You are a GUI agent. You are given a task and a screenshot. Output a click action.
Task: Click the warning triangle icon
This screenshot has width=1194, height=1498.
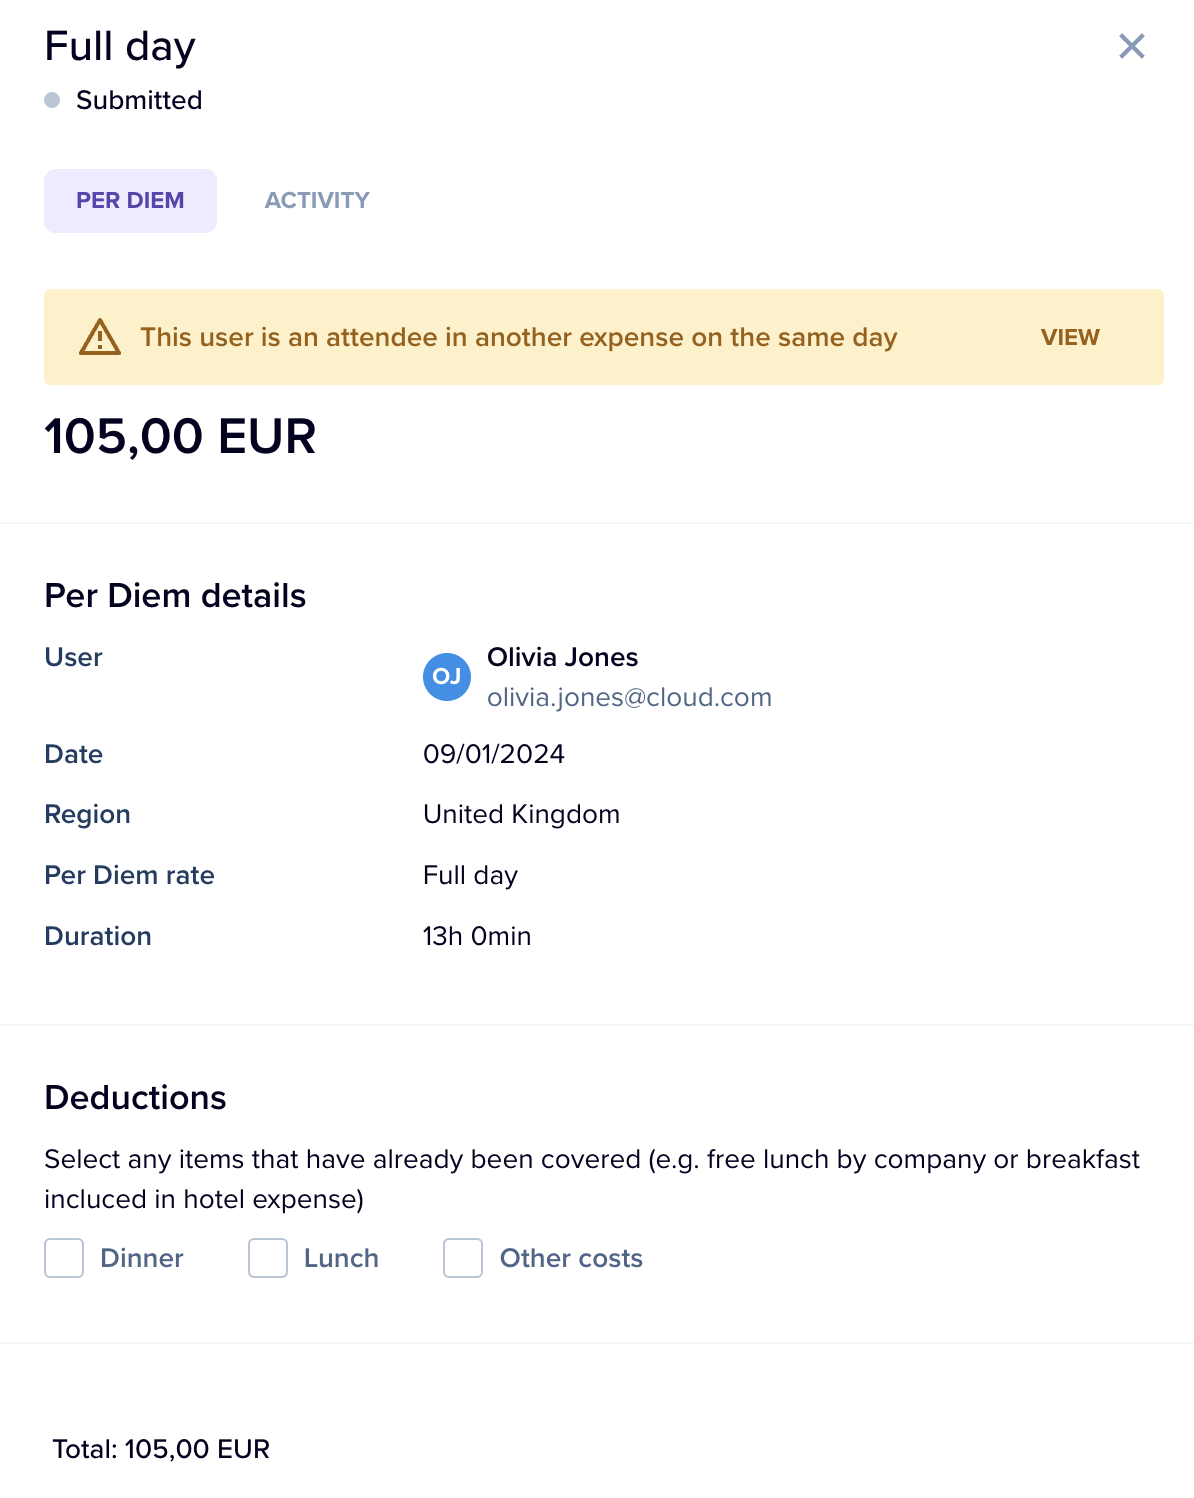[100, 337]
